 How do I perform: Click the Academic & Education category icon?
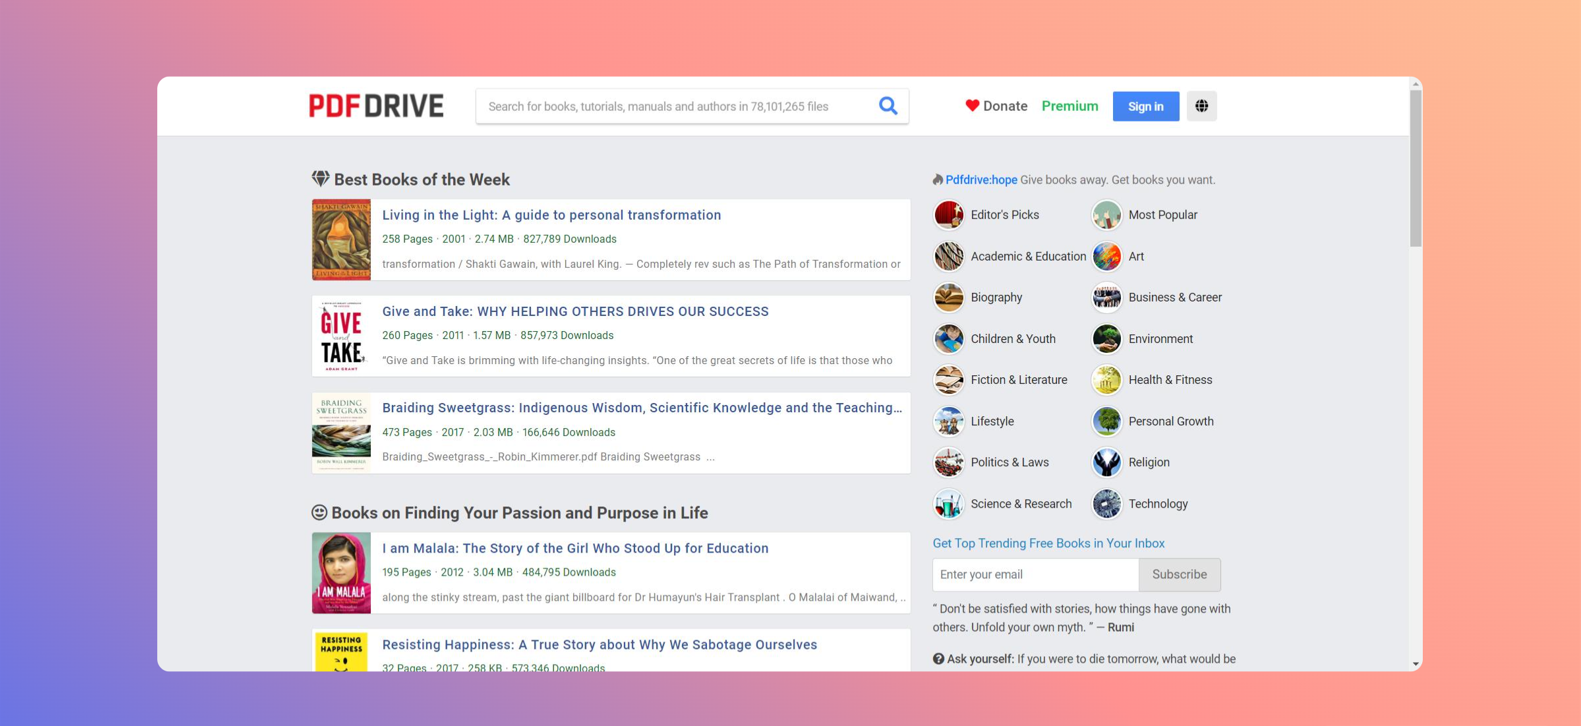949,256
